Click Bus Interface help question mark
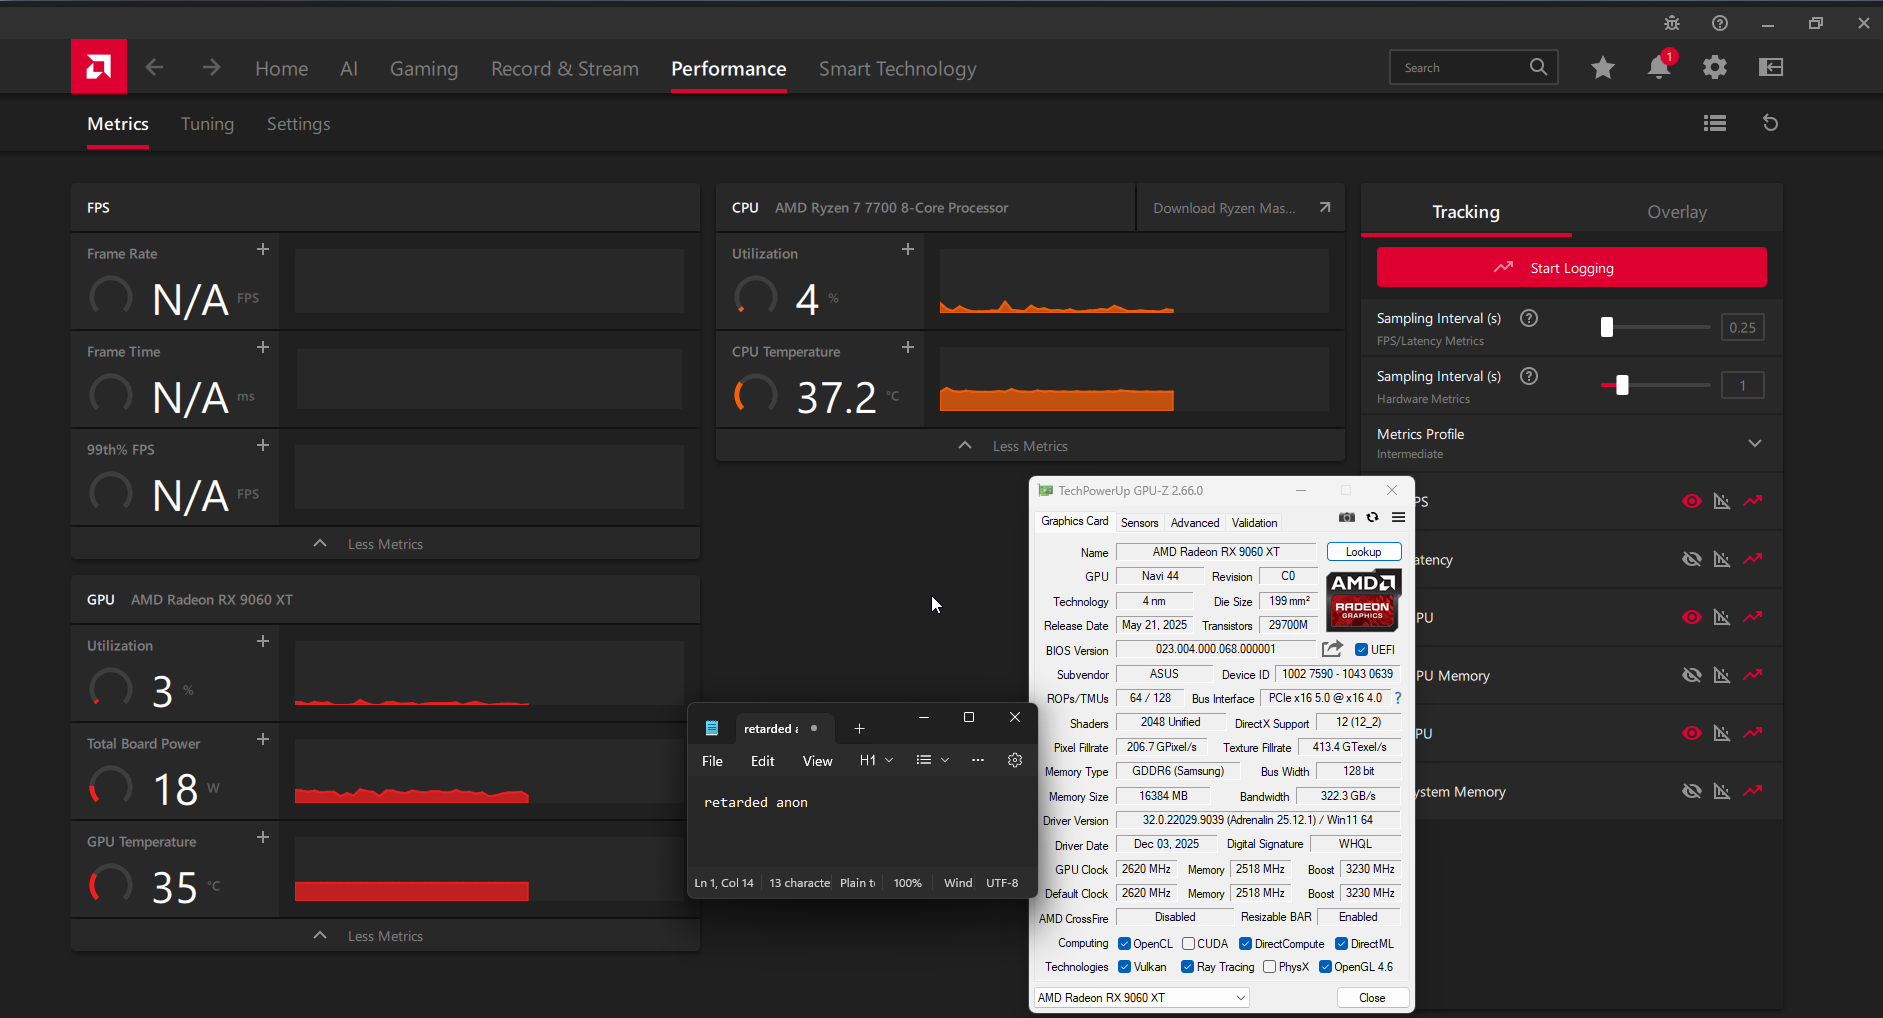This screenshot has width=1883, height=1018. (1398, 698)
